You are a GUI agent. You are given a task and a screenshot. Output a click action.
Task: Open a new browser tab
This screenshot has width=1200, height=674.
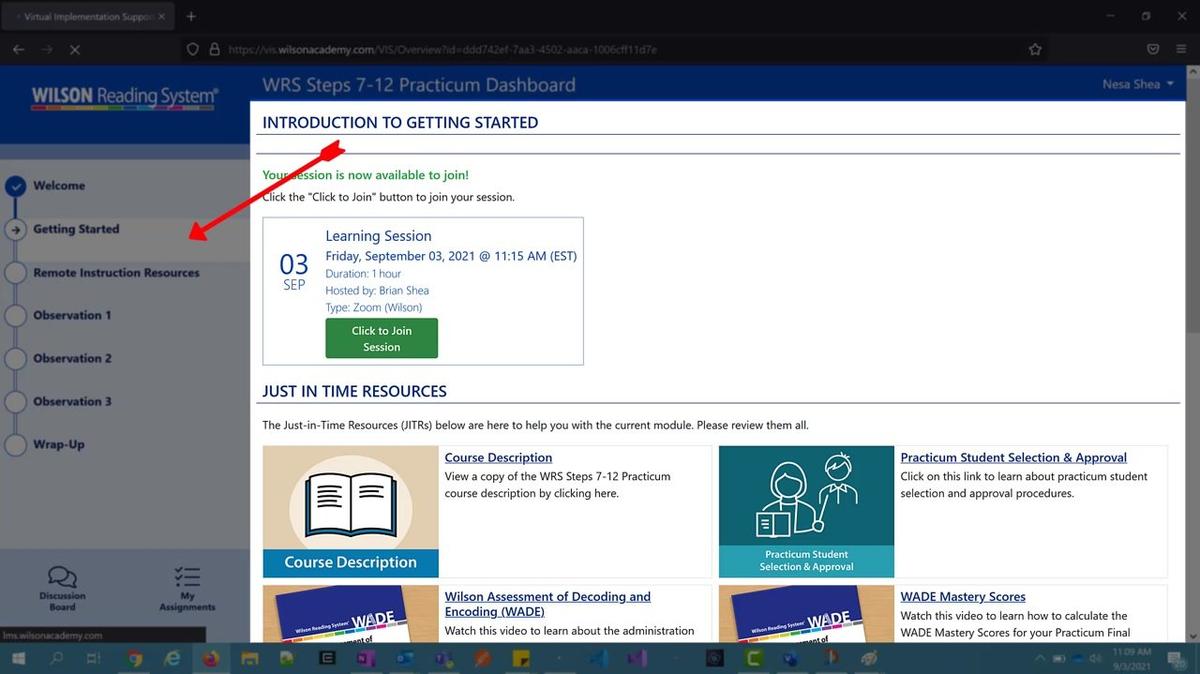tap(191, 16)
